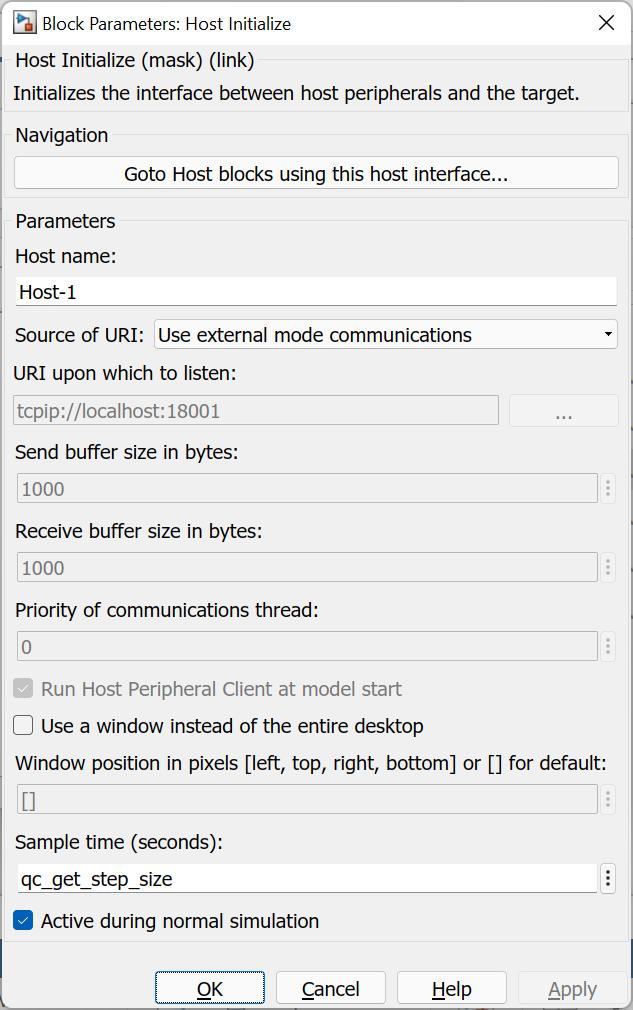633x1010 pixels.
Task: Dismiss the dialog with Cancel
Action: pos(330,988)
